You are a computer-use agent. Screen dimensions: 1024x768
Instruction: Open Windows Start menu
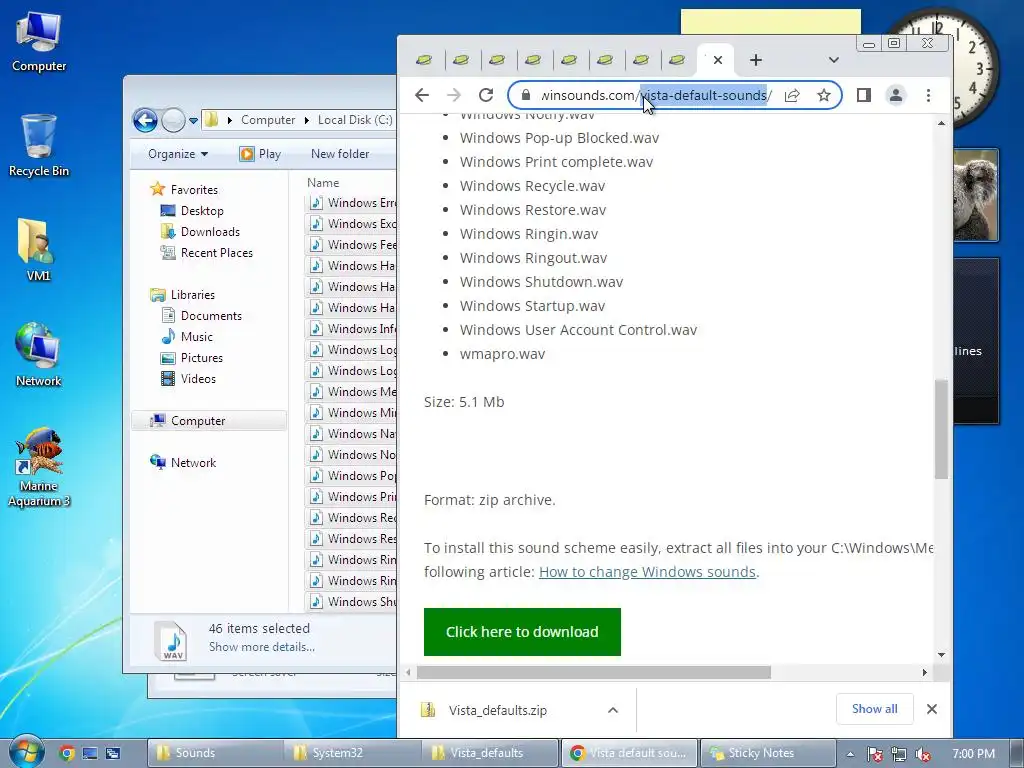(26, 752)
